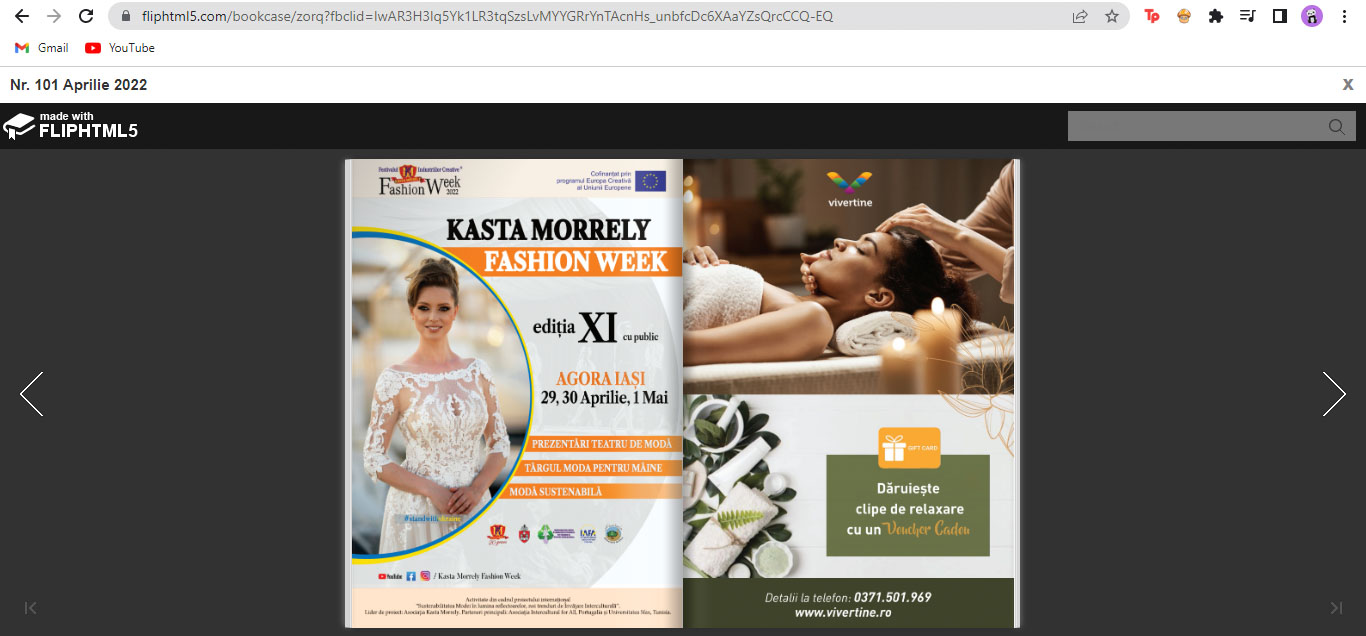Flip to the next page

click(1334, 394)
